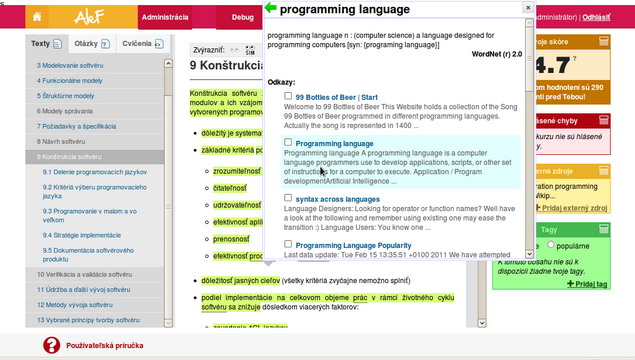Screen dimensions: 635x360
Task: Collapse the reported errors widget icon
Action: click(x=603, y=120)
